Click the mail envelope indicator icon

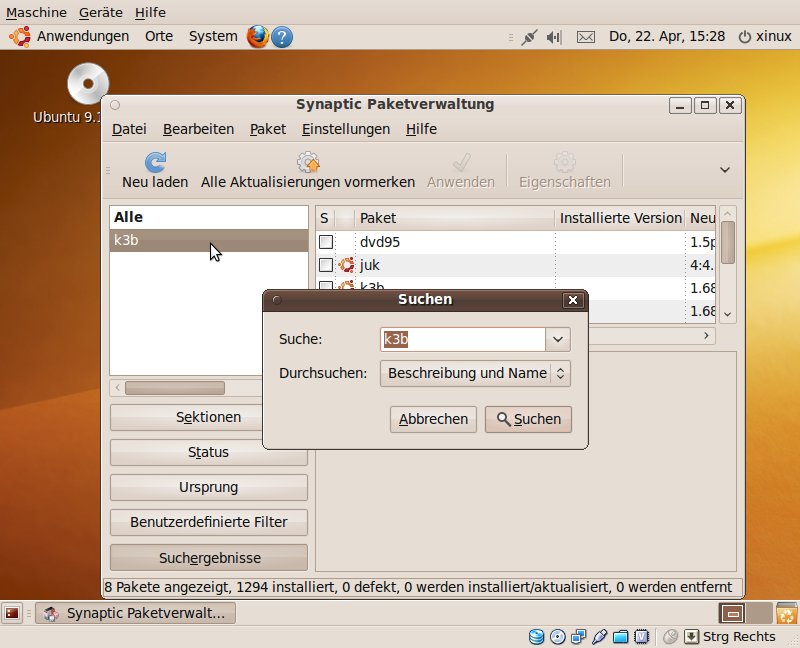pos(586,37)
